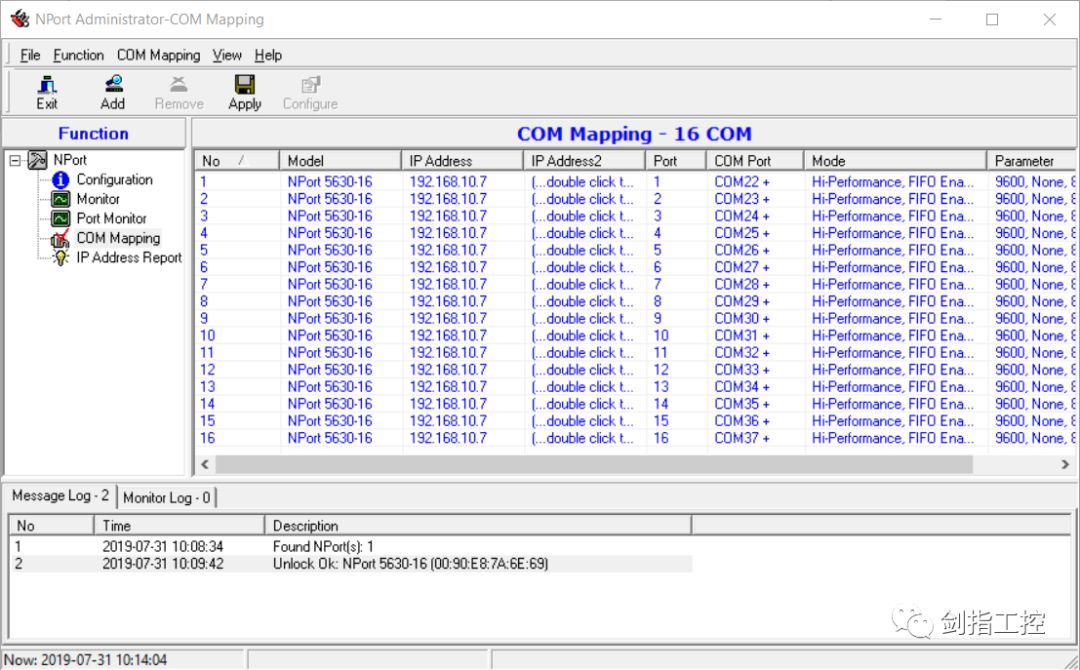Sort by the COM Port column header
The image size is (1080, 670).
tap(755, 160)
